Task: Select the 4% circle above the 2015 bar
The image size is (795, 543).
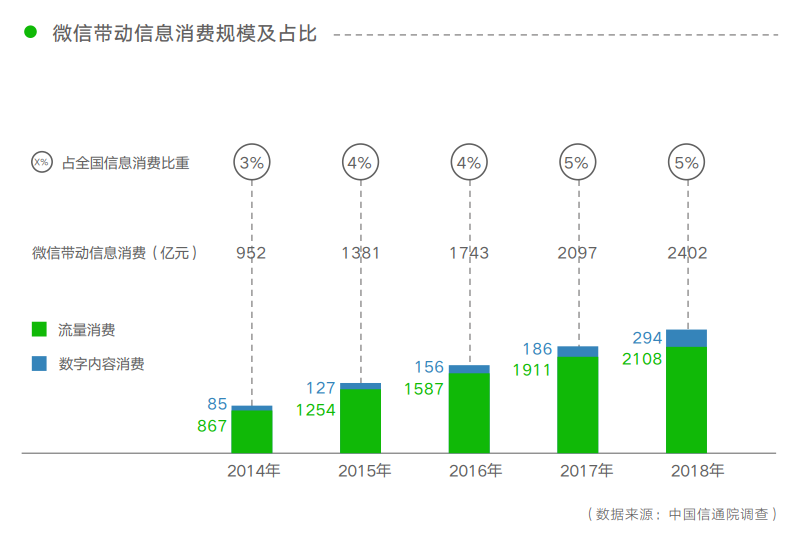Action: 360,163
